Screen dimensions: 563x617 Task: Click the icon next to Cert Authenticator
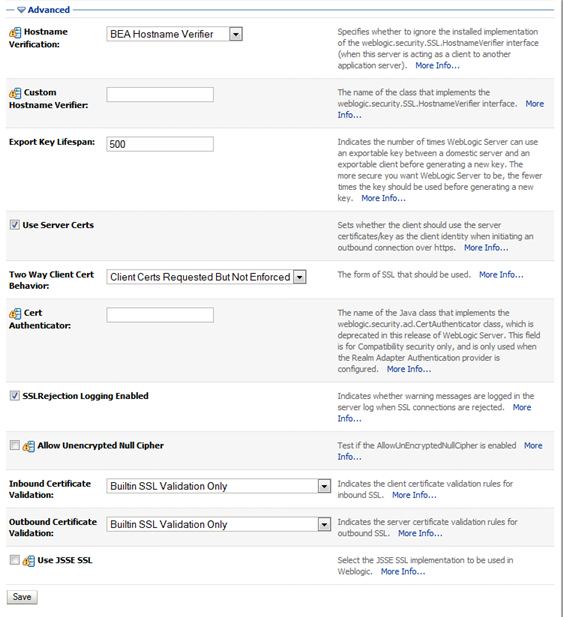[15, 313]
